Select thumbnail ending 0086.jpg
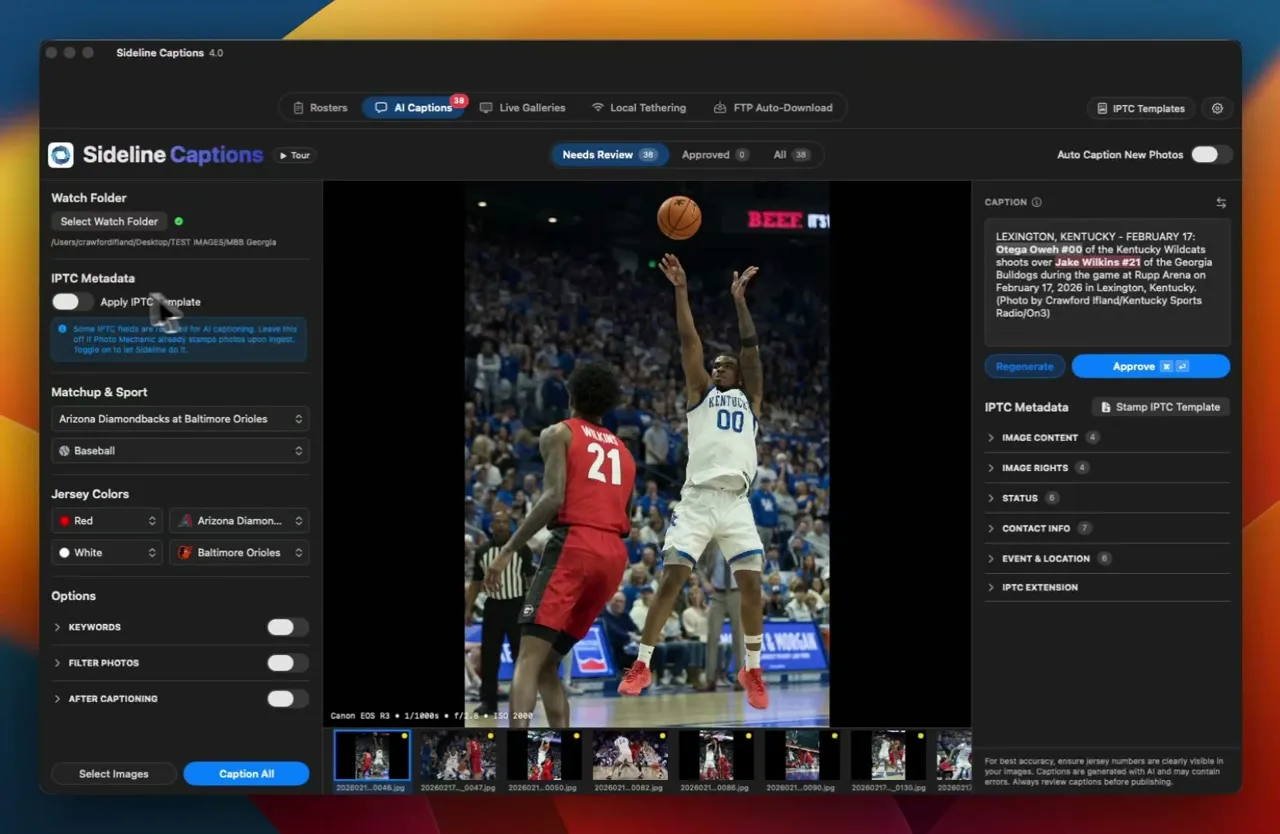This screenshot has width=1280, height=834. click(716, 755)
